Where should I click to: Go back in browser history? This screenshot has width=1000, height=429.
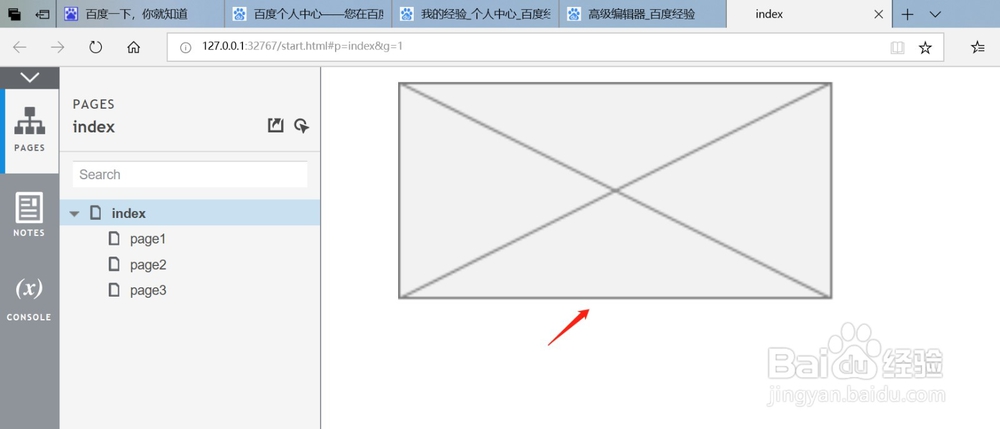click(20, 48)
